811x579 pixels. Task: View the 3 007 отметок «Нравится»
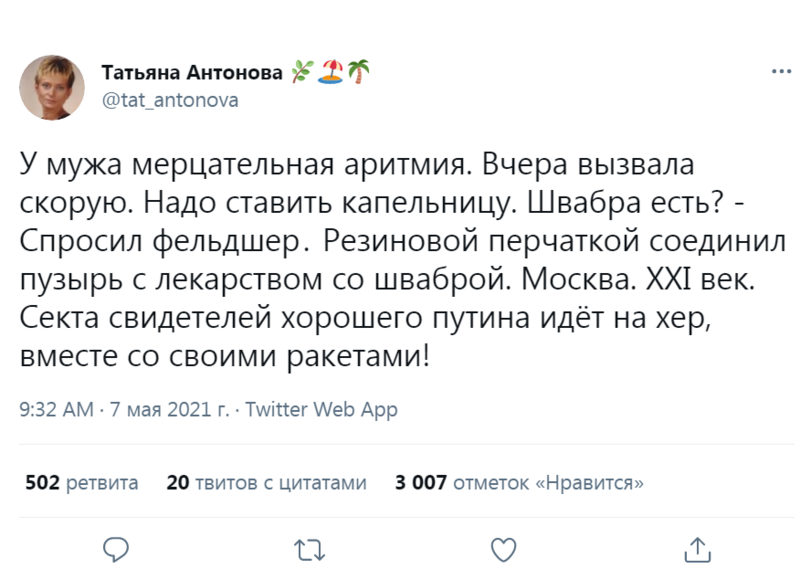click(520, 483)
